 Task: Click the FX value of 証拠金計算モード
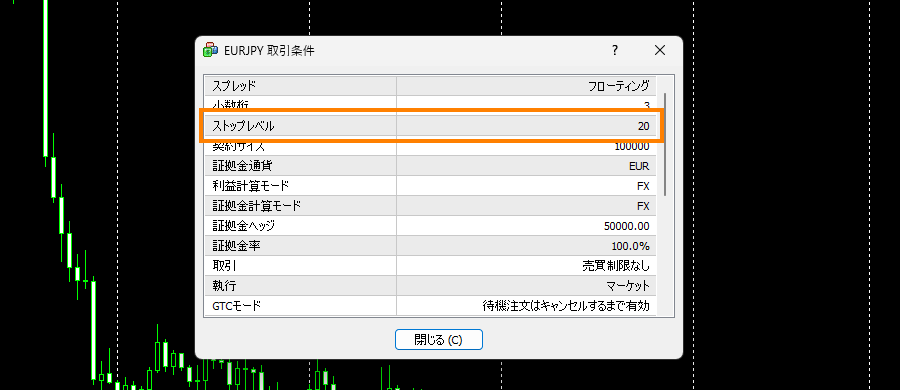[x=643, y=206]
